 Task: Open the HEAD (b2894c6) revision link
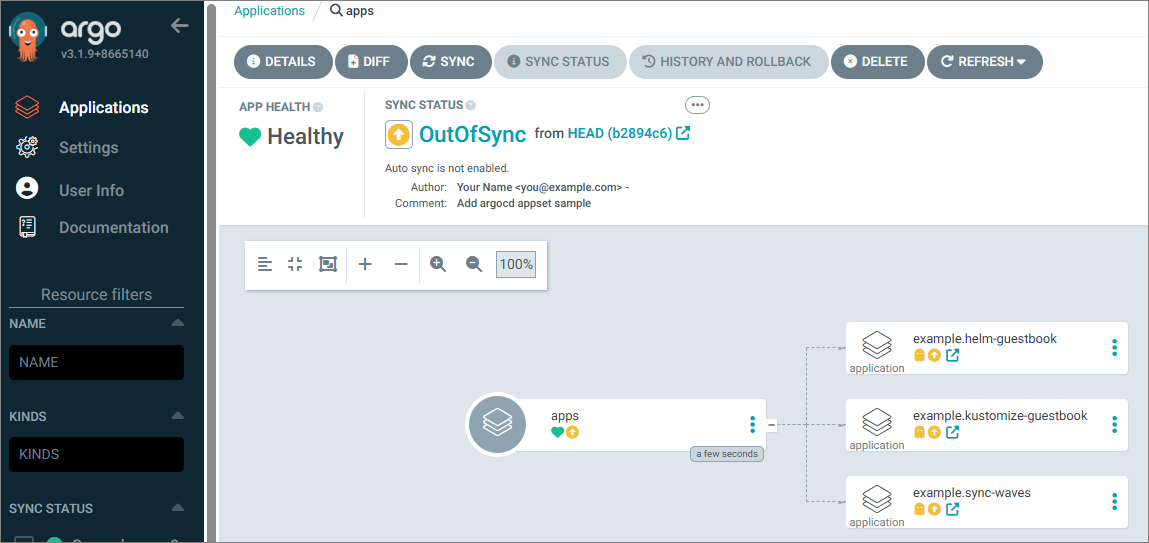click(620, 133)
